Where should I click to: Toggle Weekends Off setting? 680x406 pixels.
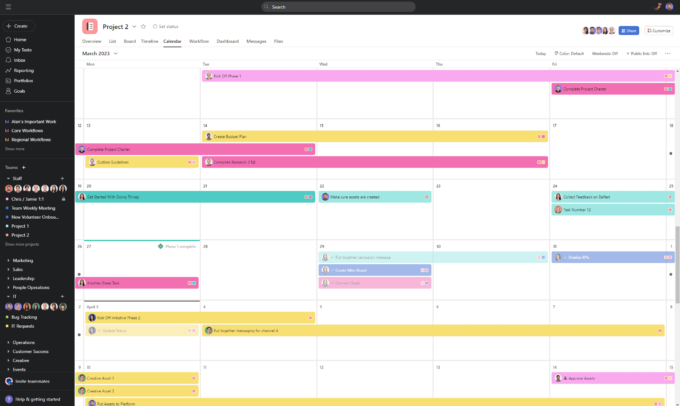pos(604,53)
